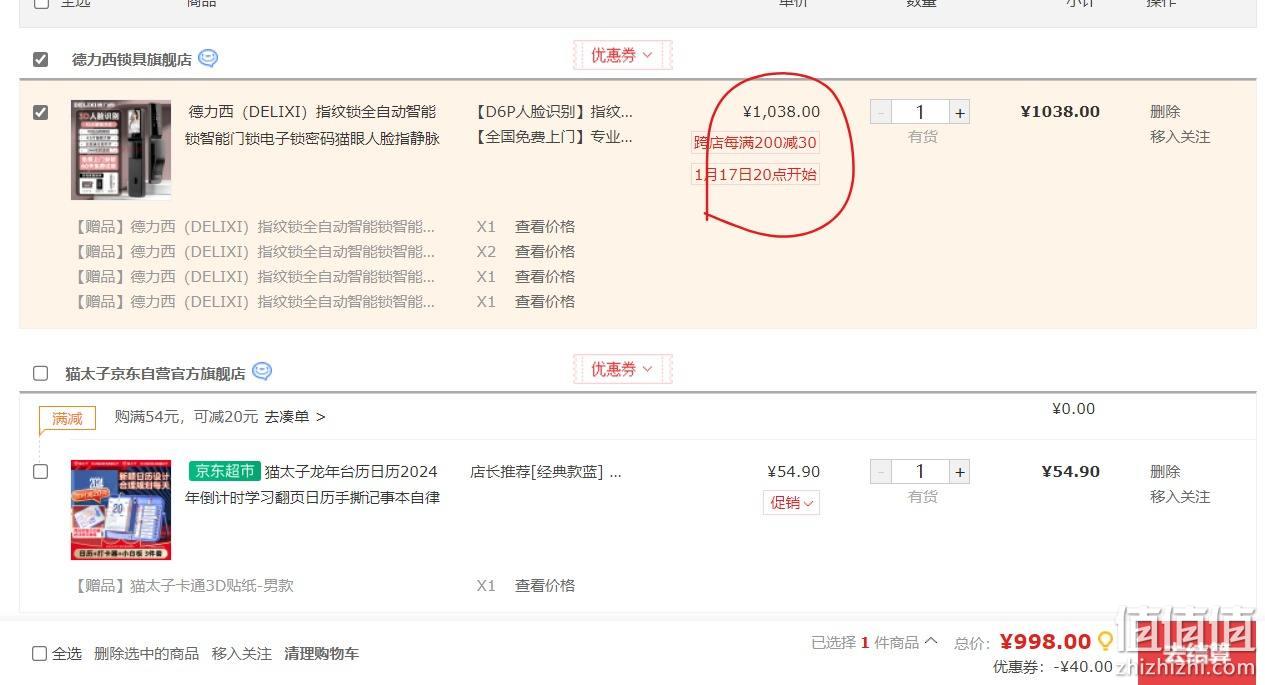The image size is (1265, 685).
Task: Click the ¥998.00 total price
Action: click(x=1045, y=642)
